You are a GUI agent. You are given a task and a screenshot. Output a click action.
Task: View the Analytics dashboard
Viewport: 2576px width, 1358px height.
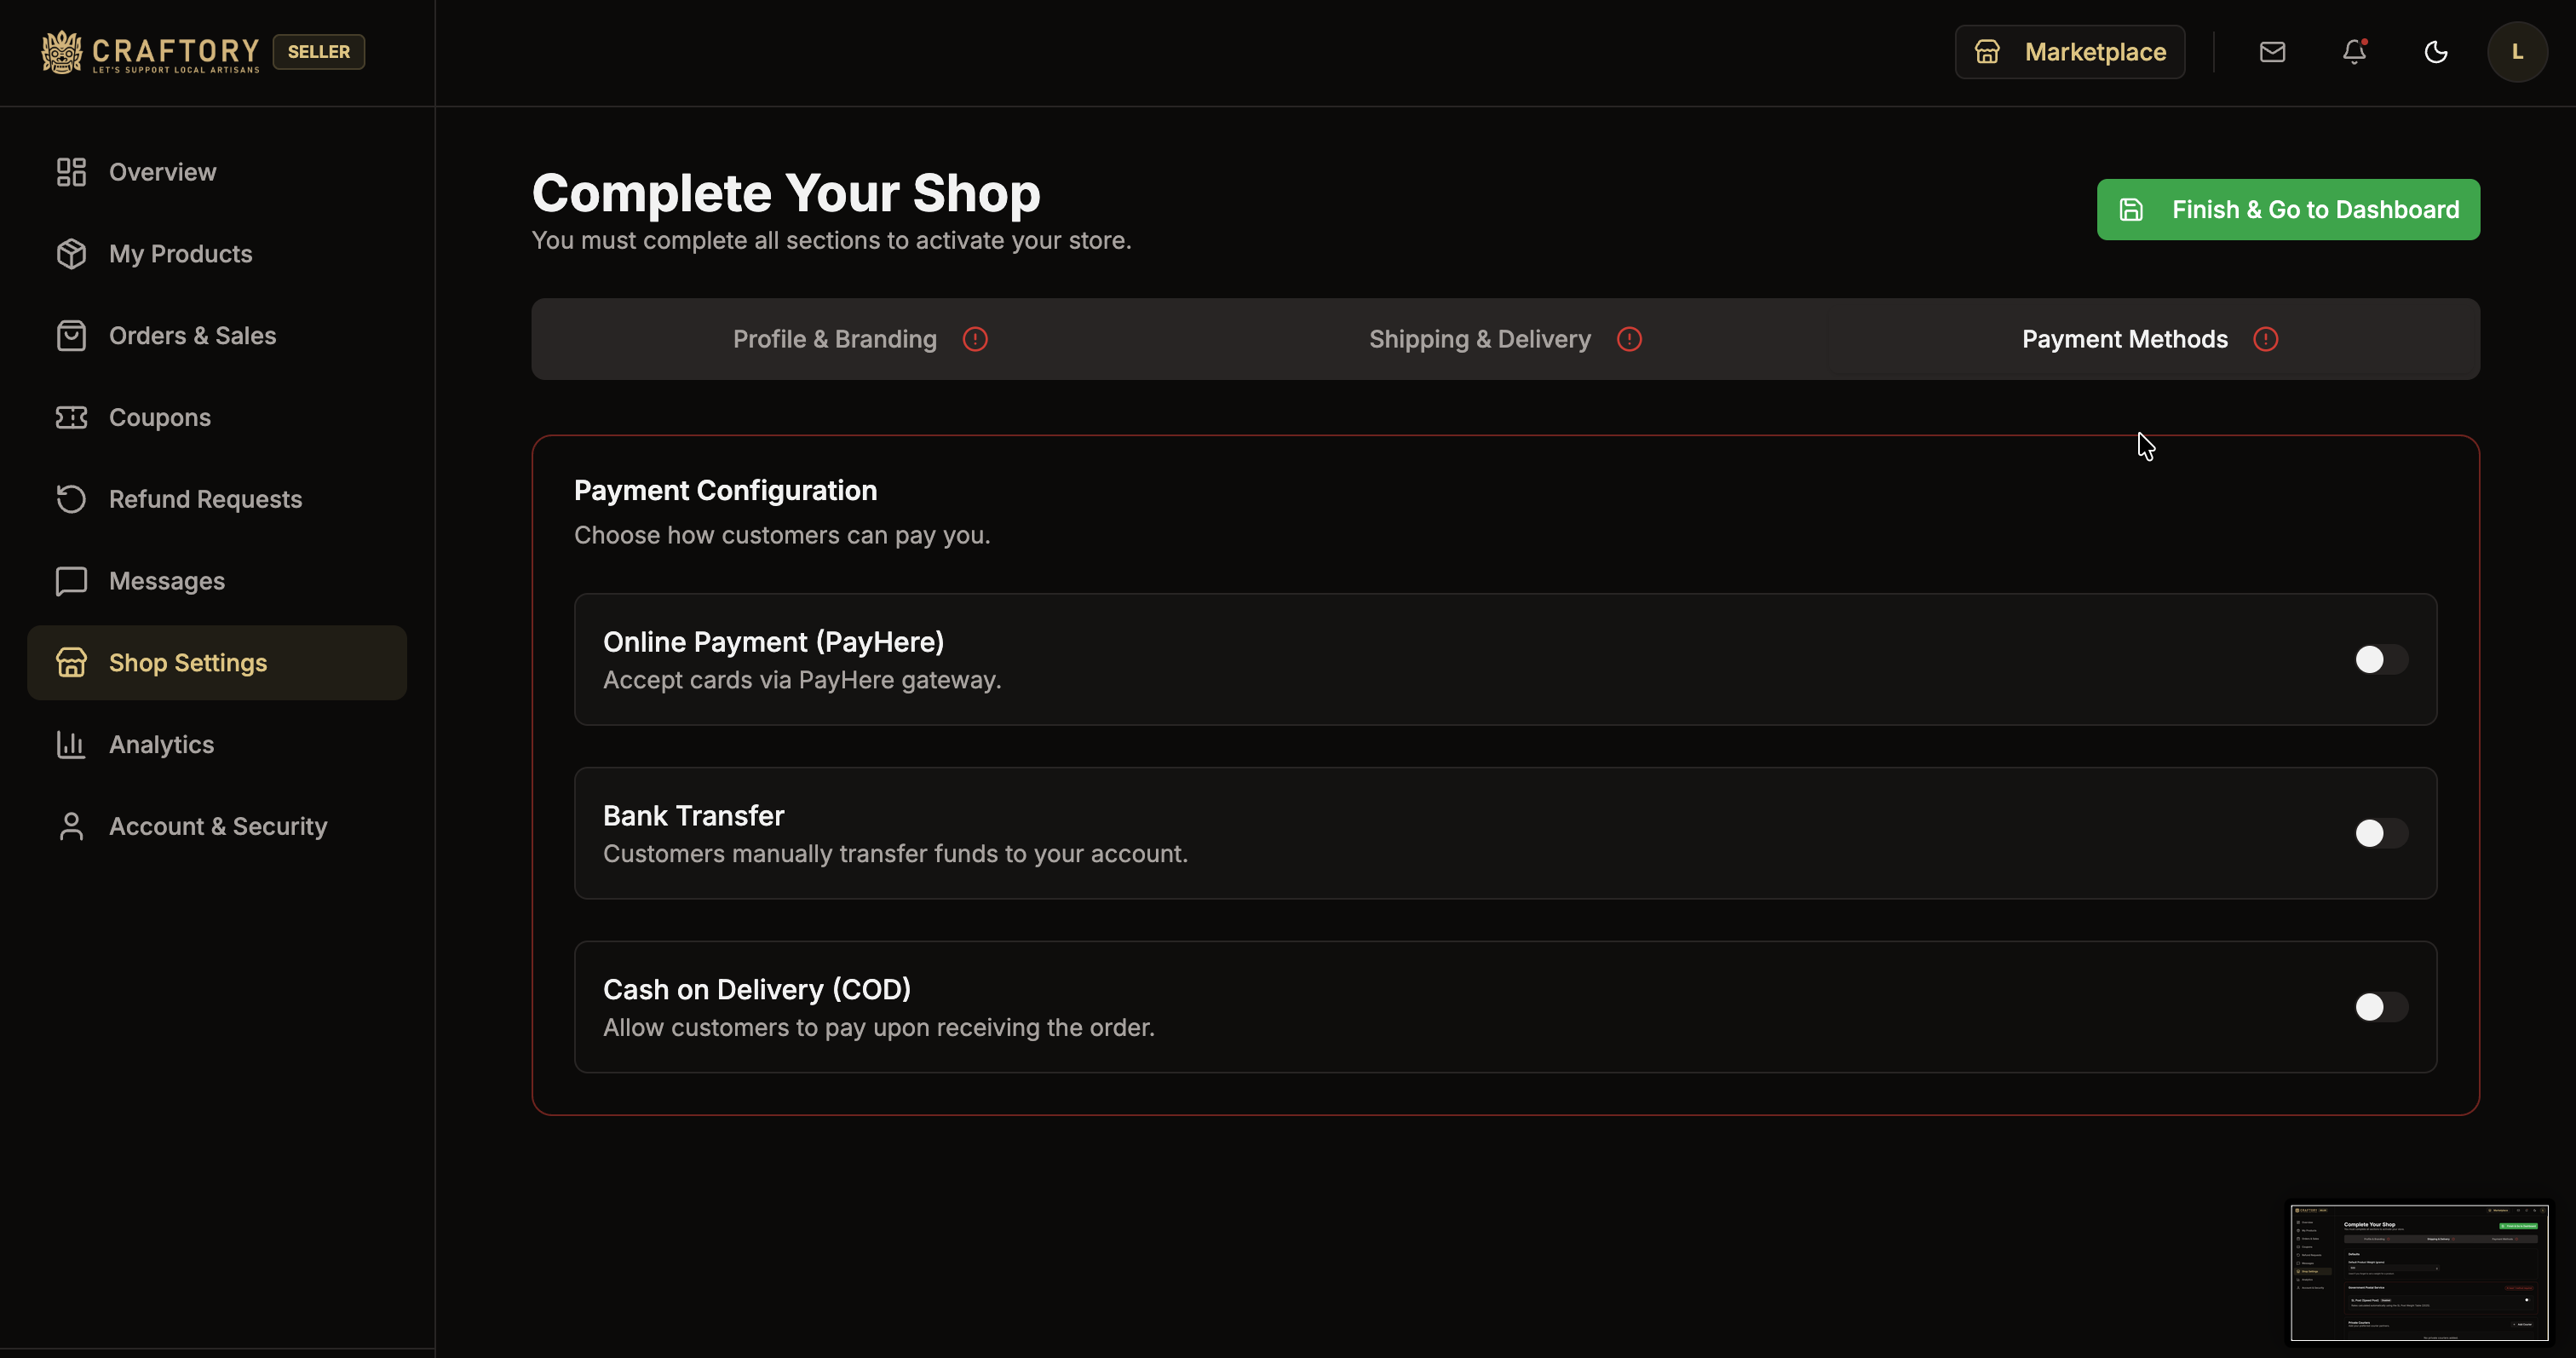coord(161,744)
